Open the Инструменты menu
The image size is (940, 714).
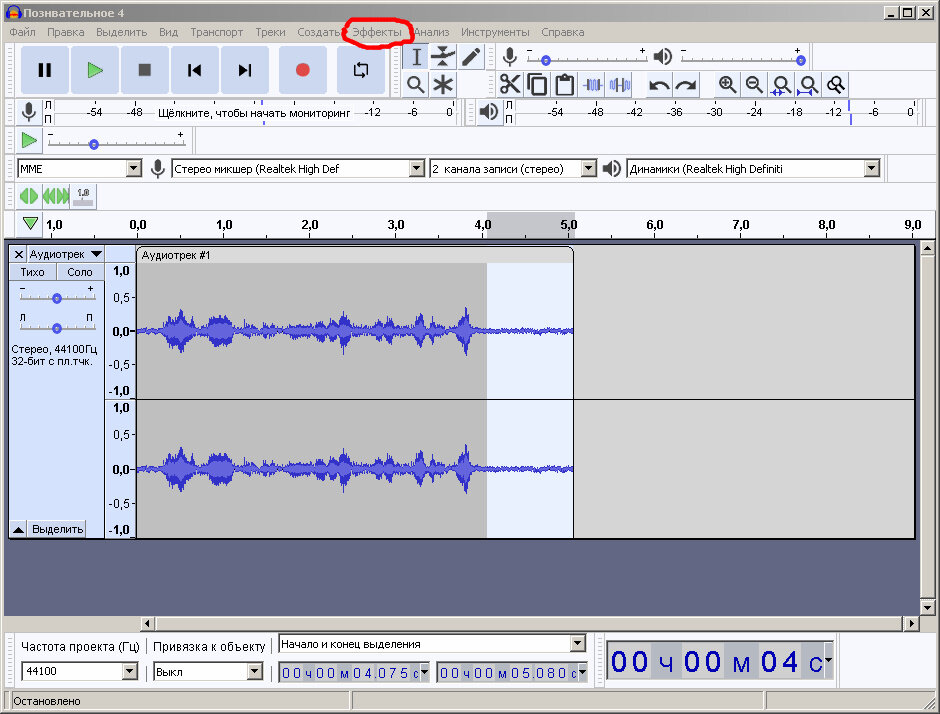point(495,32)
